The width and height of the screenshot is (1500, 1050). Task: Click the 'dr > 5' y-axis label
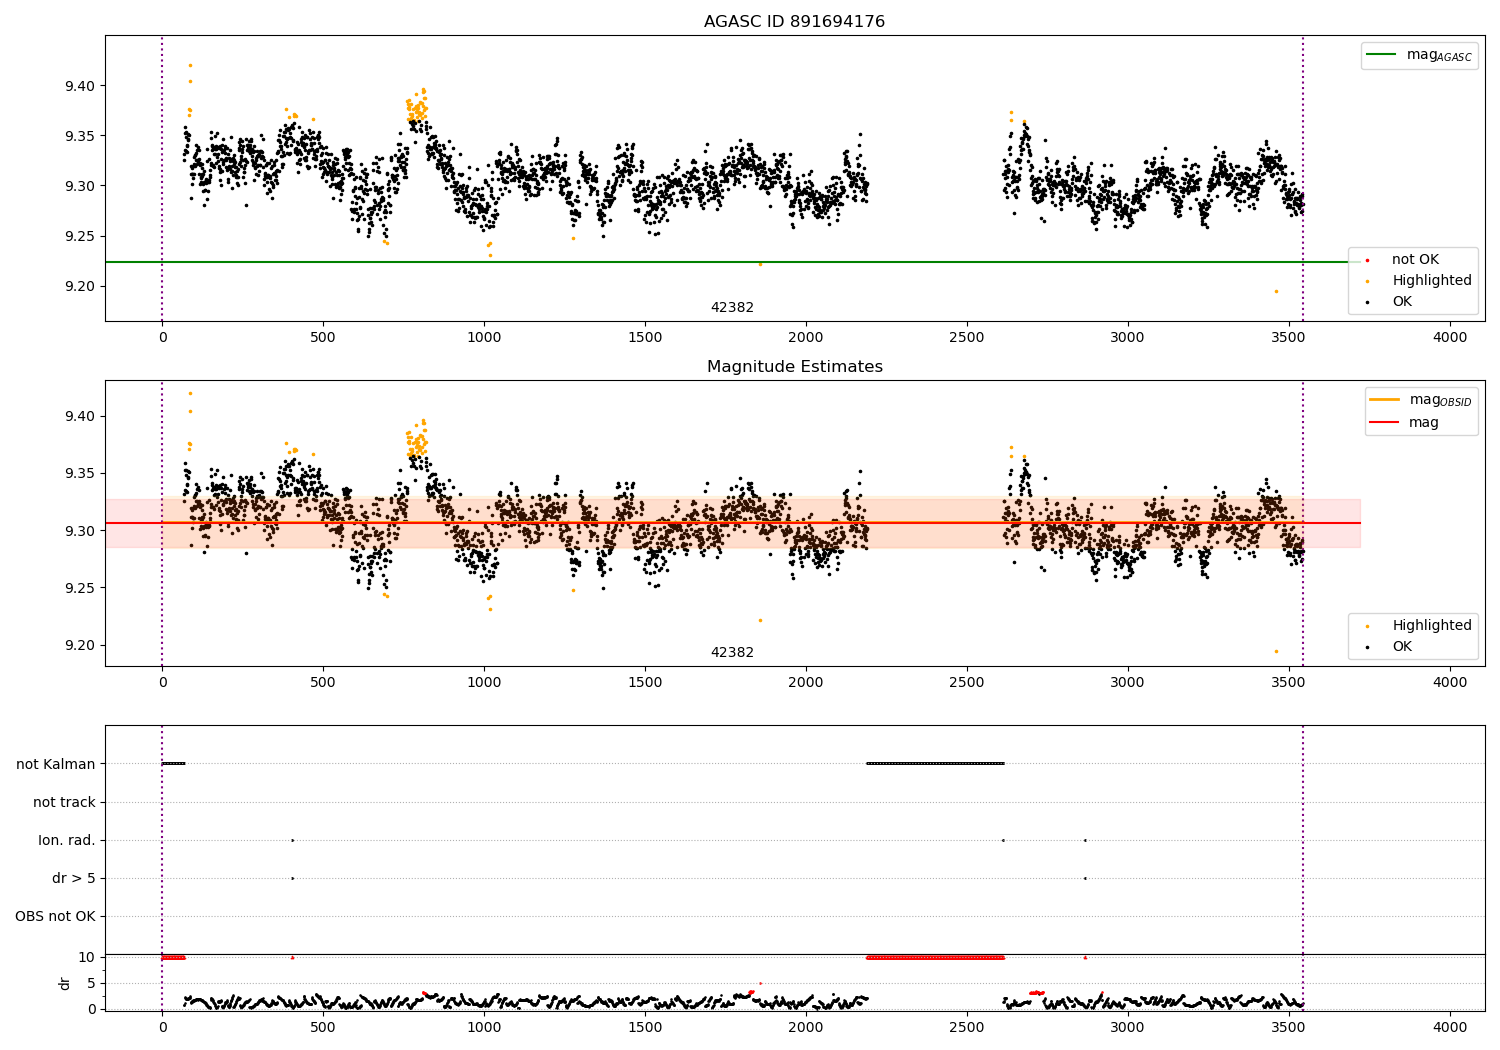pyautogui.click(x=74, y=878)
